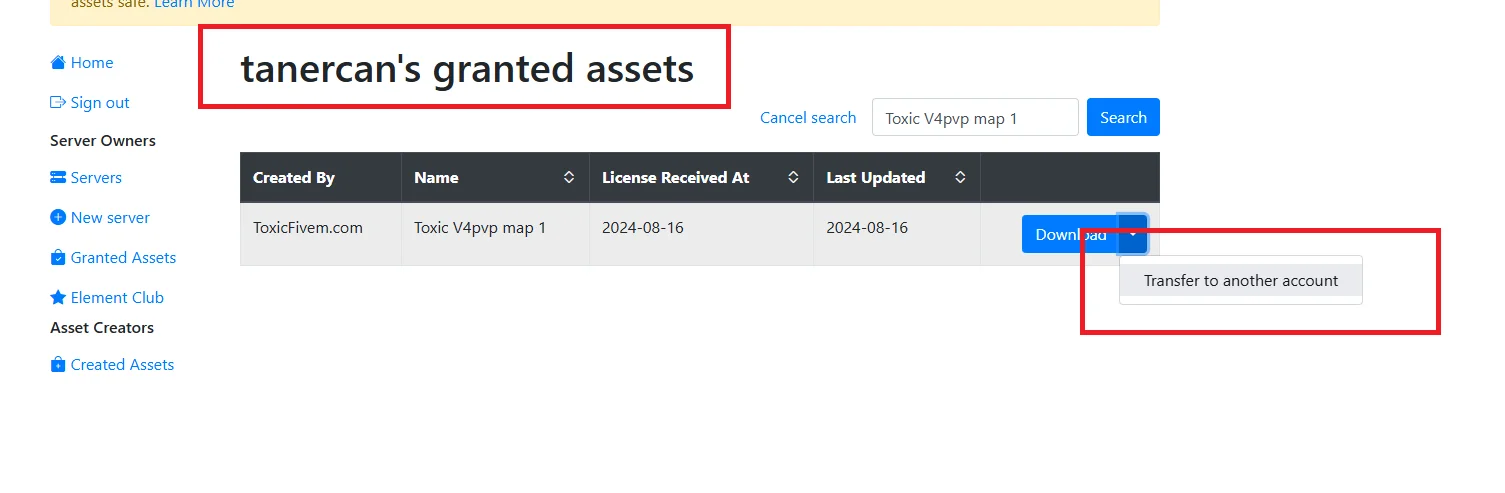
Task: Click the Sign out arrow icon
Action: 58,103
